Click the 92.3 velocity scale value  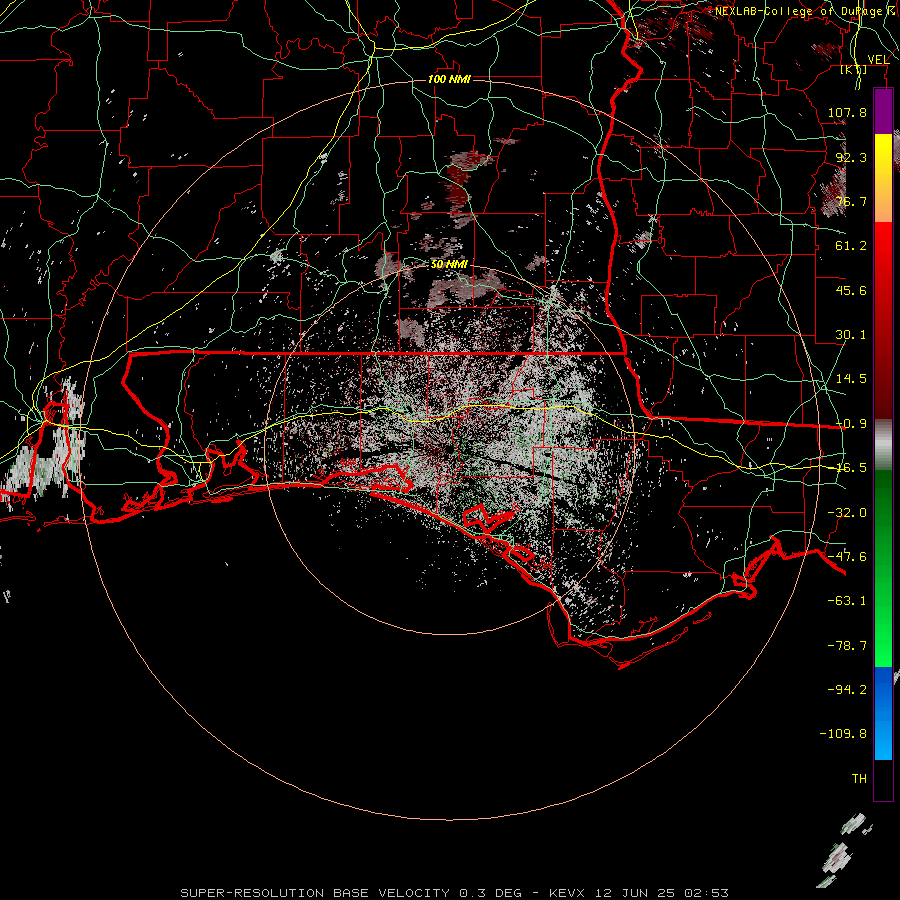(x=851, y=157)
